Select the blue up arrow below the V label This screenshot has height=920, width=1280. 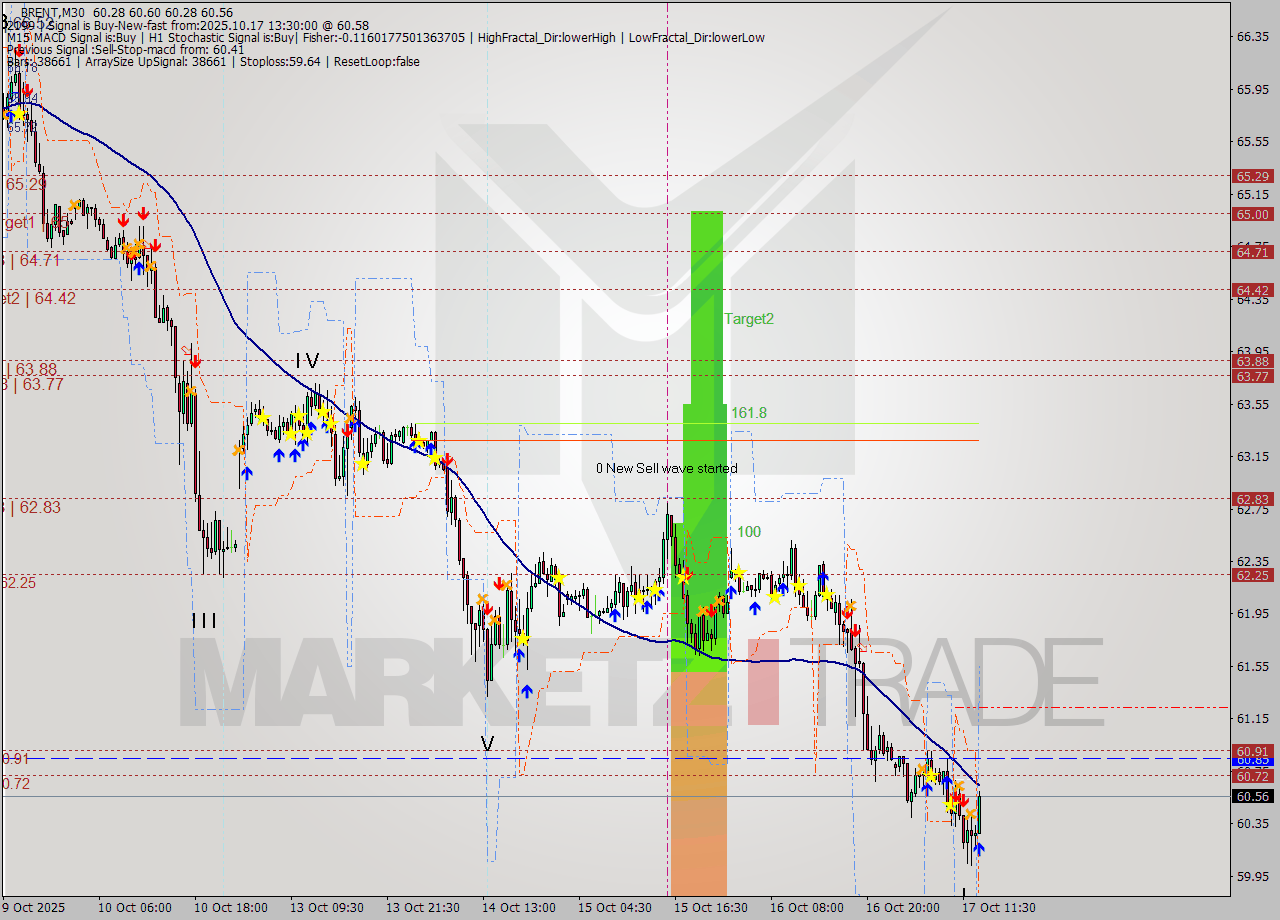525,690
